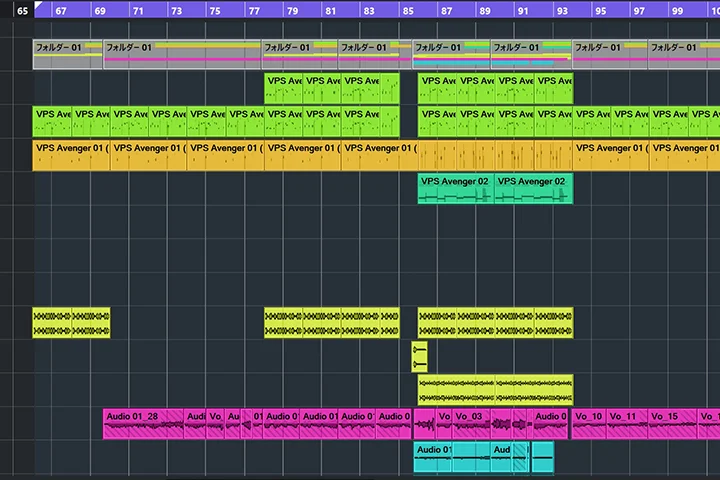Click bar 93 on the ruler
Screen dimensions: 720x480
562,11
